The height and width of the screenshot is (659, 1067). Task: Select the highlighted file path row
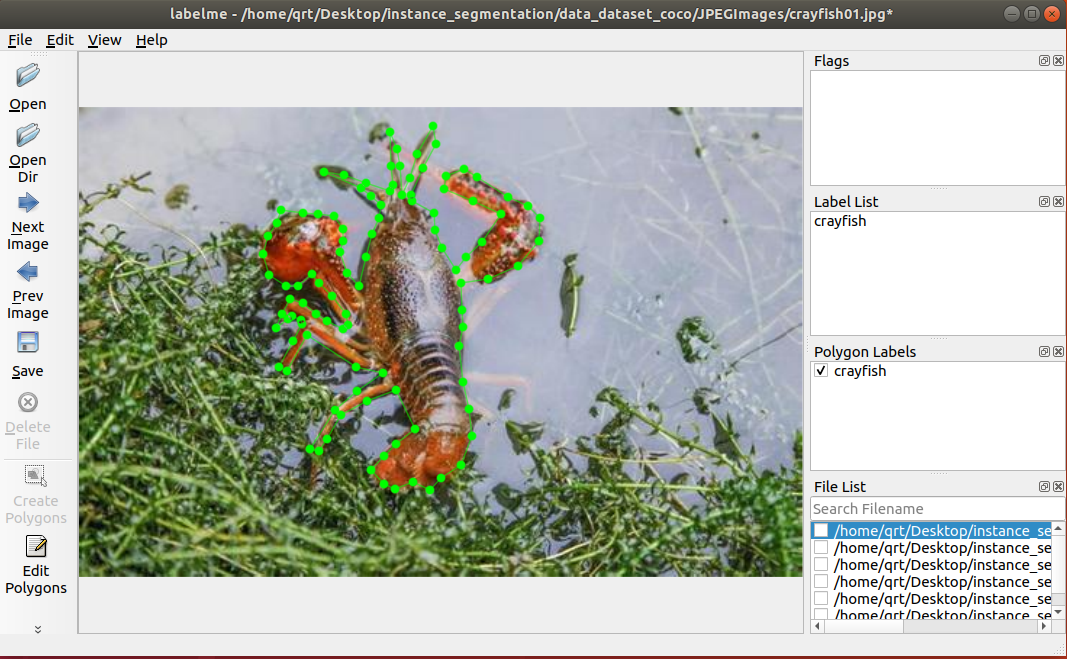point(931,530)
